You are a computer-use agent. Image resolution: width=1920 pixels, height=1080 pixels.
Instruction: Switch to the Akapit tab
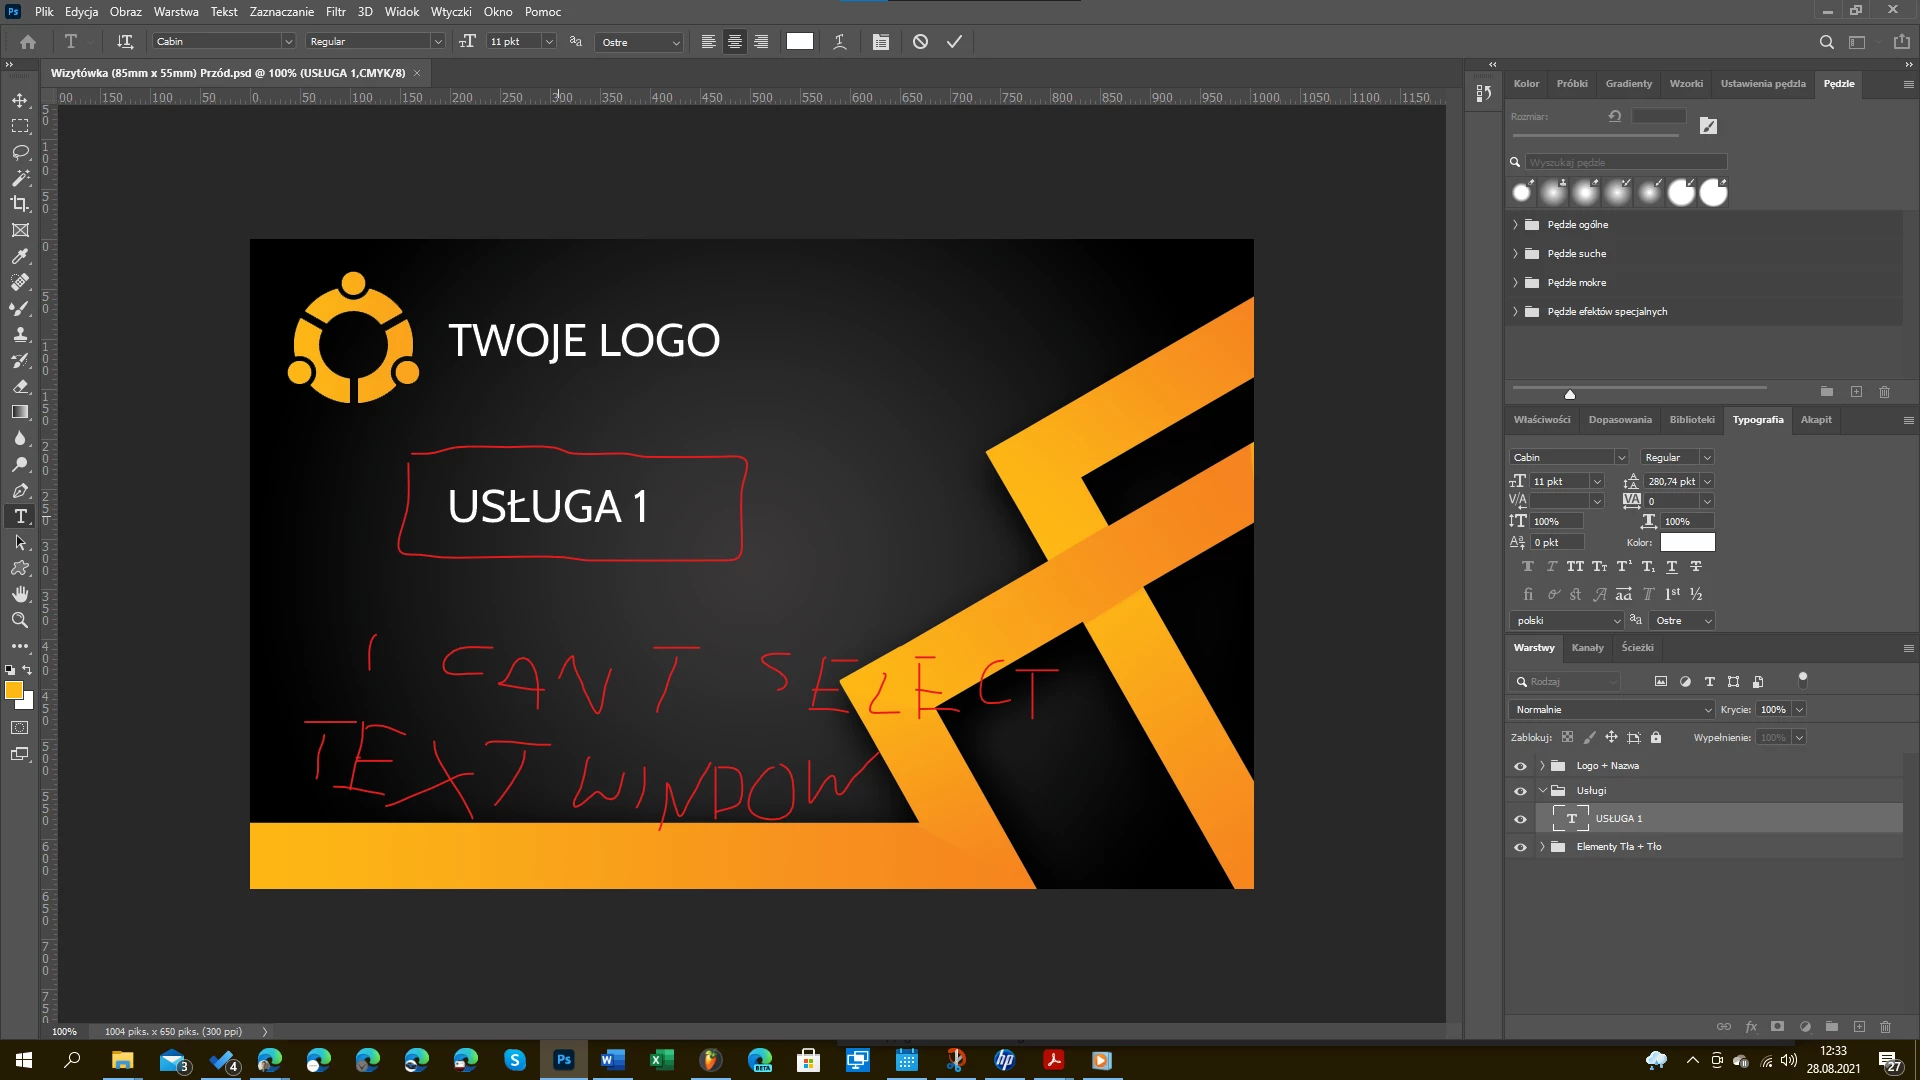coord(1815,420)
